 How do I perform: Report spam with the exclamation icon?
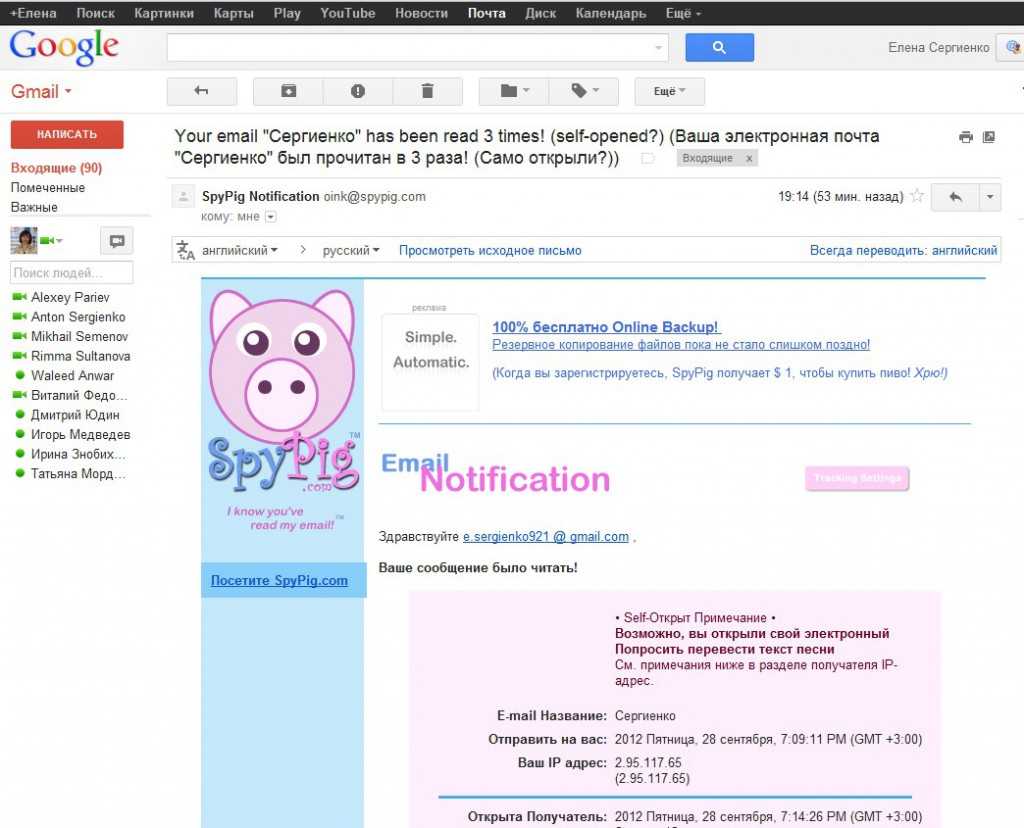[358, 91]
